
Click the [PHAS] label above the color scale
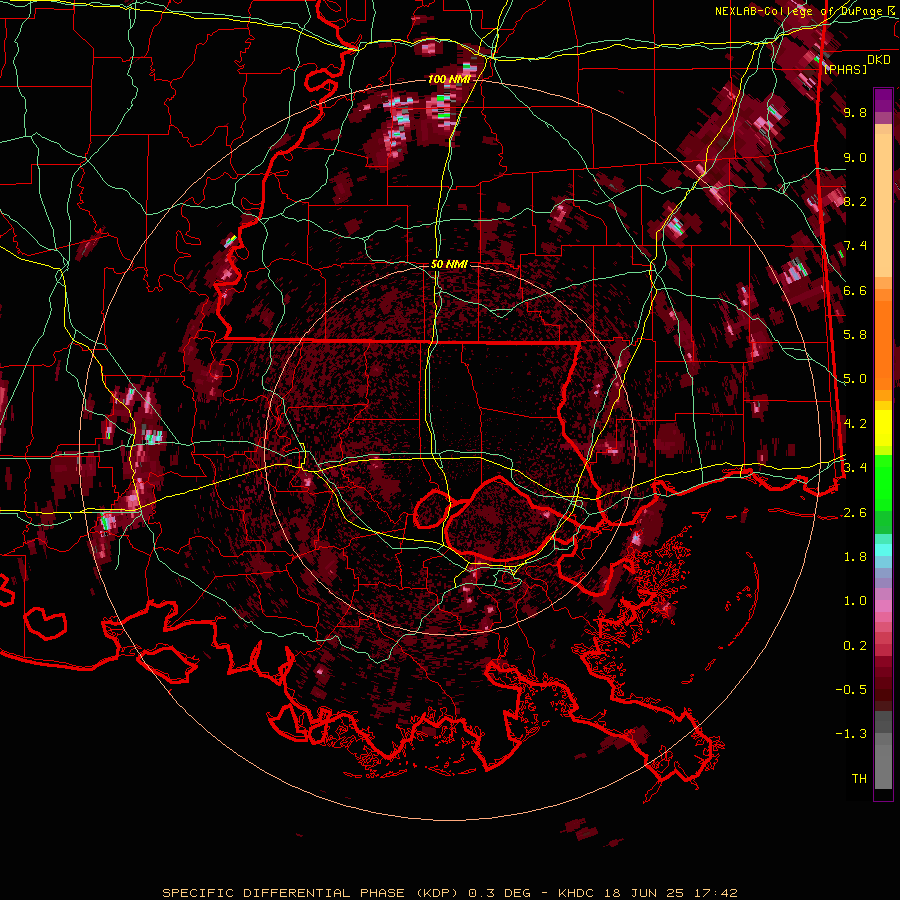[845, 69]
